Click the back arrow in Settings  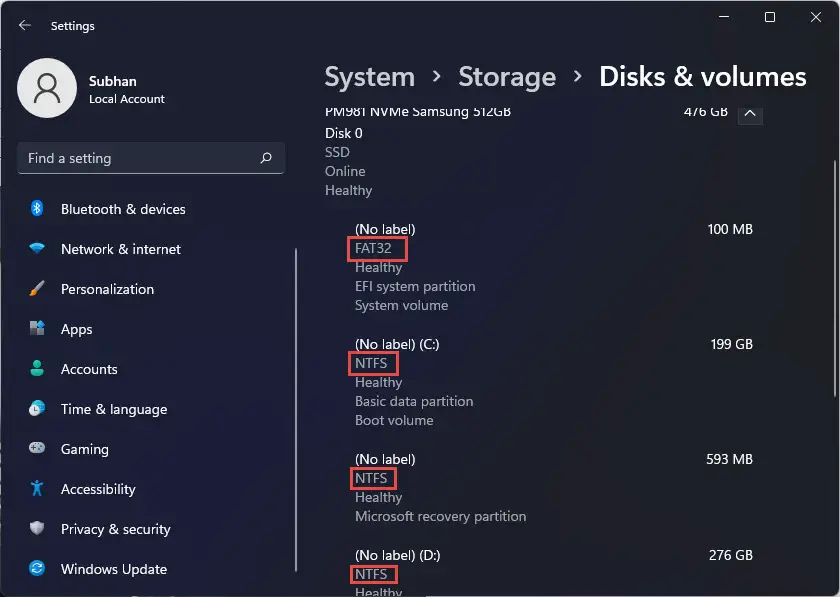[25, 25]
